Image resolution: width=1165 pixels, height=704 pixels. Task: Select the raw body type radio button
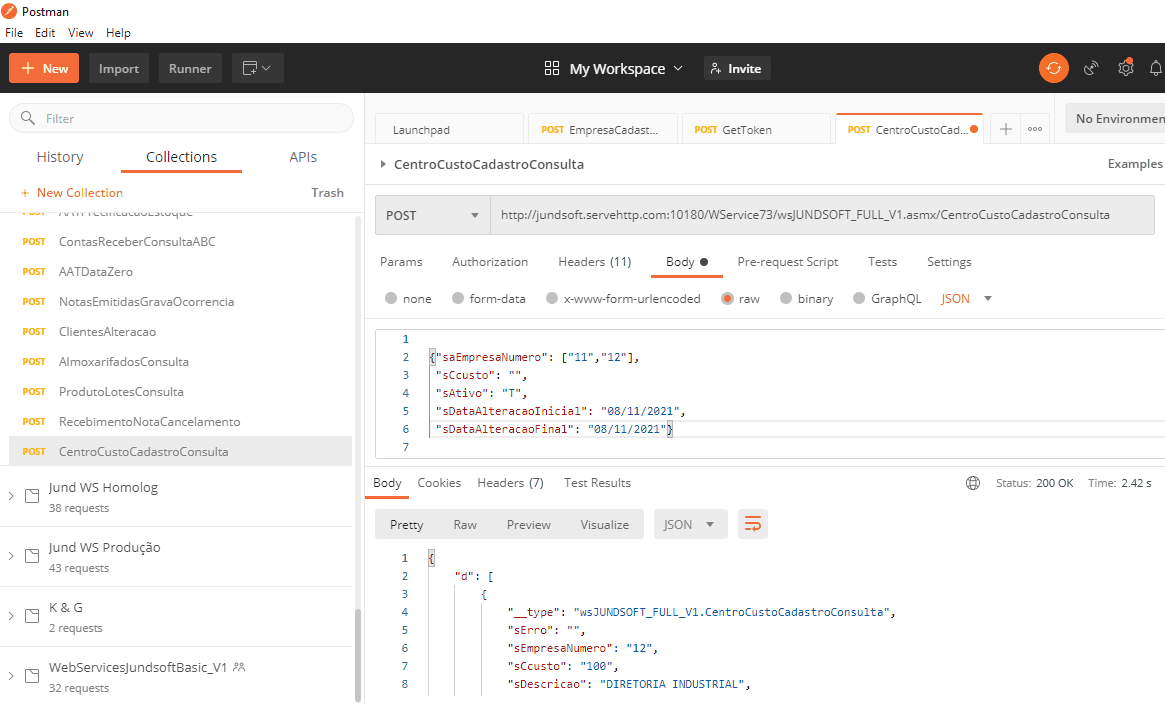(x=727, y=298)
